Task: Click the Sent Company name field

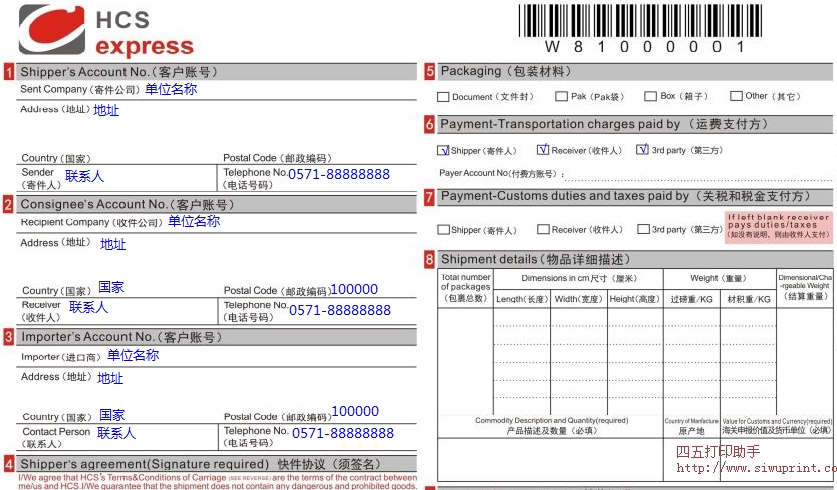Action: [171, 89]
